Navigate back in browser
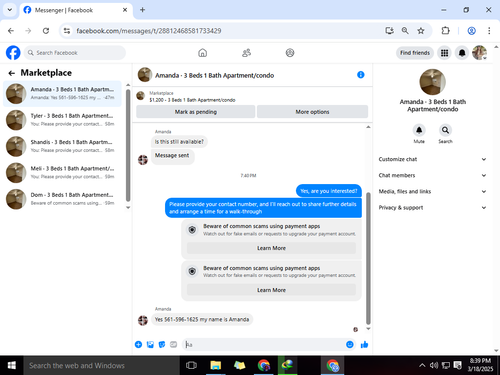 (x=11, y=31)
